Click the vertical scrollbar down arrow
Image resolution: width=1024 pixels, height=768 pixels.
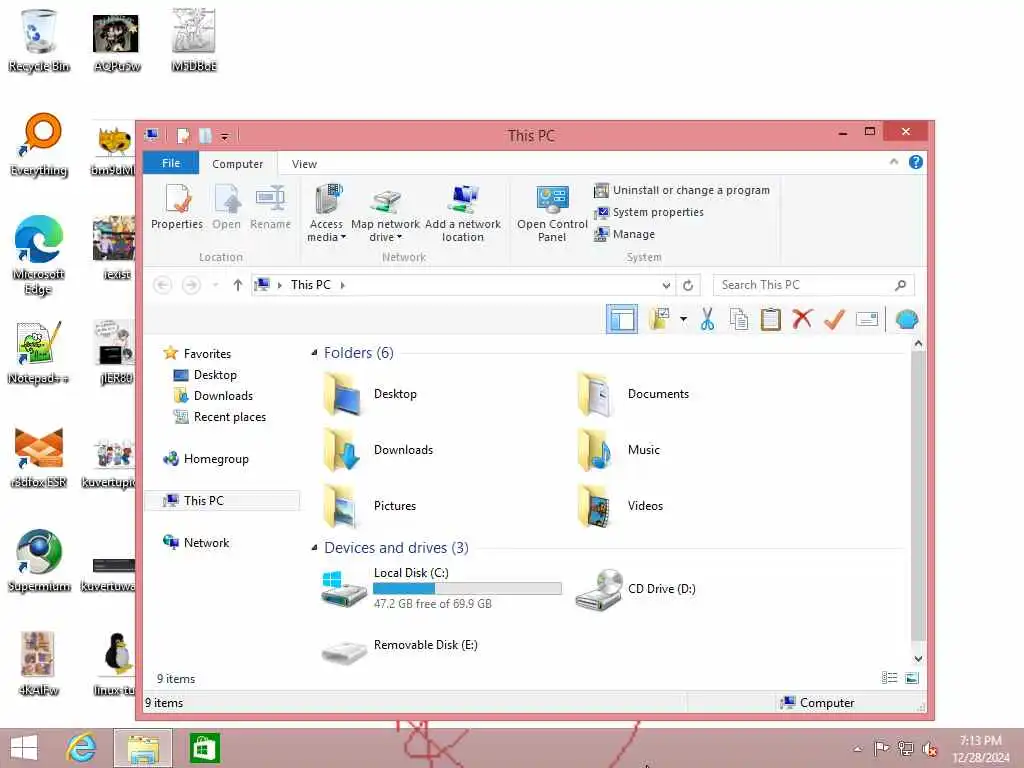pos(918,658)
